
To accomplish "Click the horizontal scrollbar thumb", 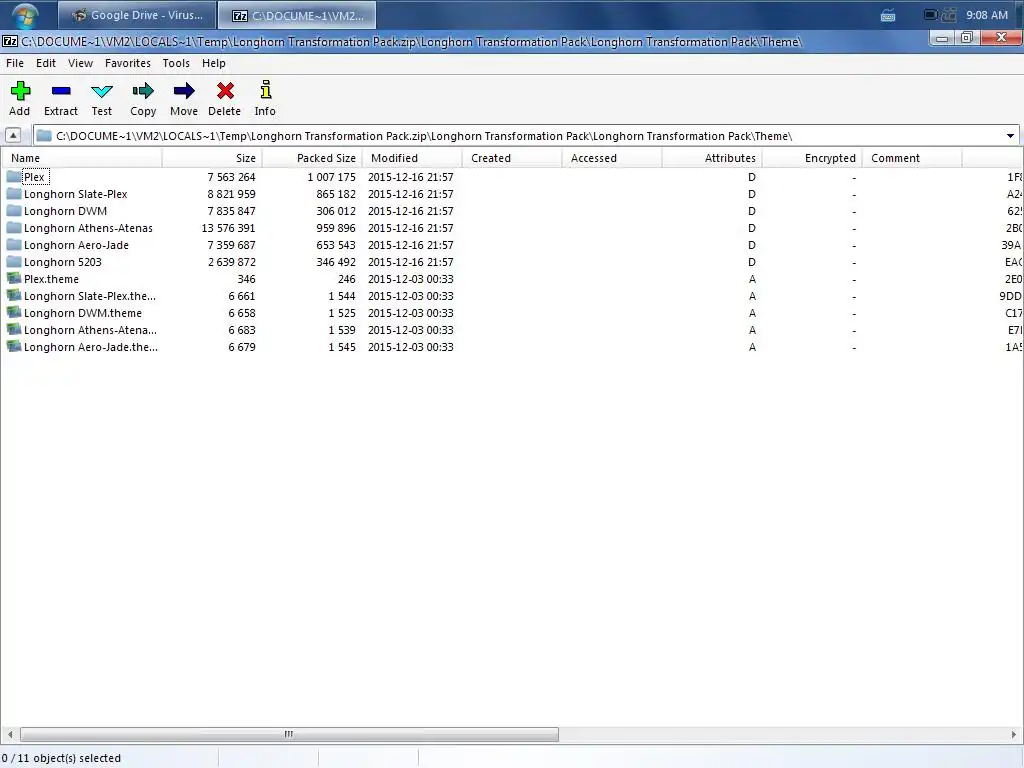I will pos(289,735).
